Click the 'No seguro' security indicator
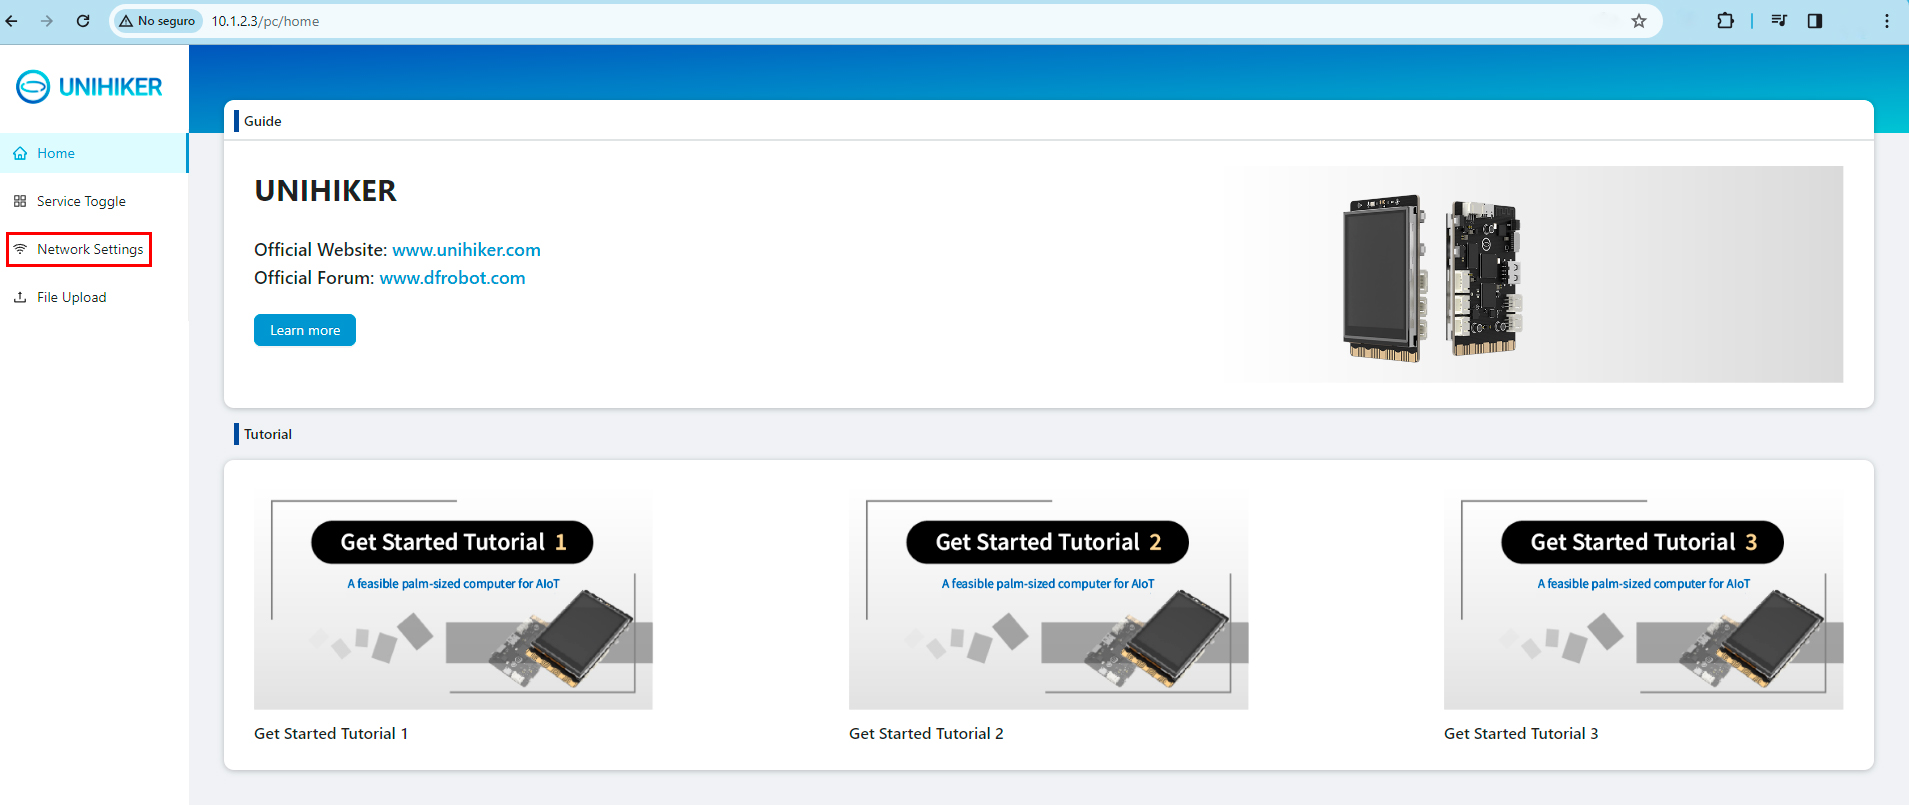The image size is (1909, 805). click(157, 21)
